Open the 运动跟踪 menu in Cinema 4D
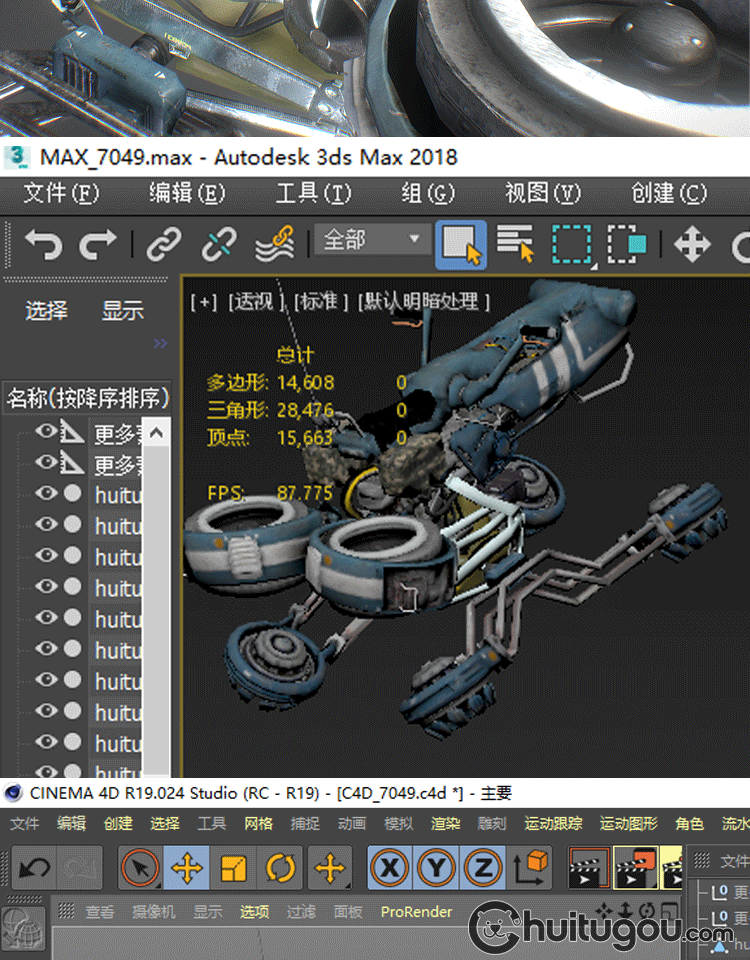The height and width of the screenshot is (960, 750). (x=553, y=823)
